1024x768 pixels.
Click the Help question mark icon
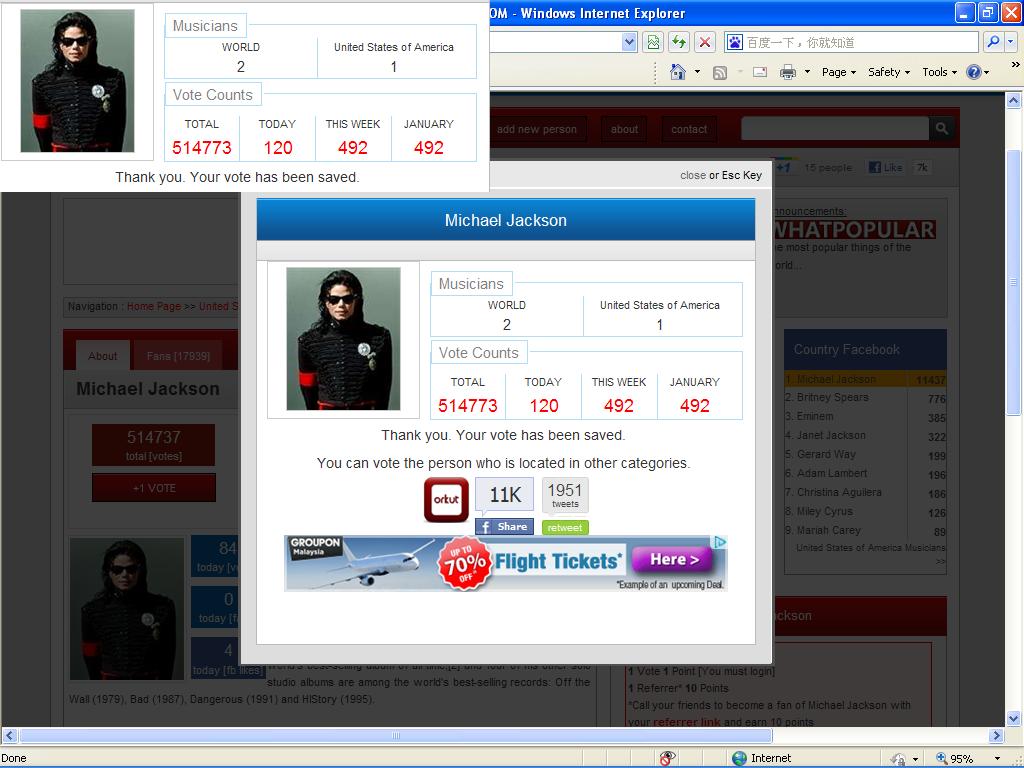point(975,72)
